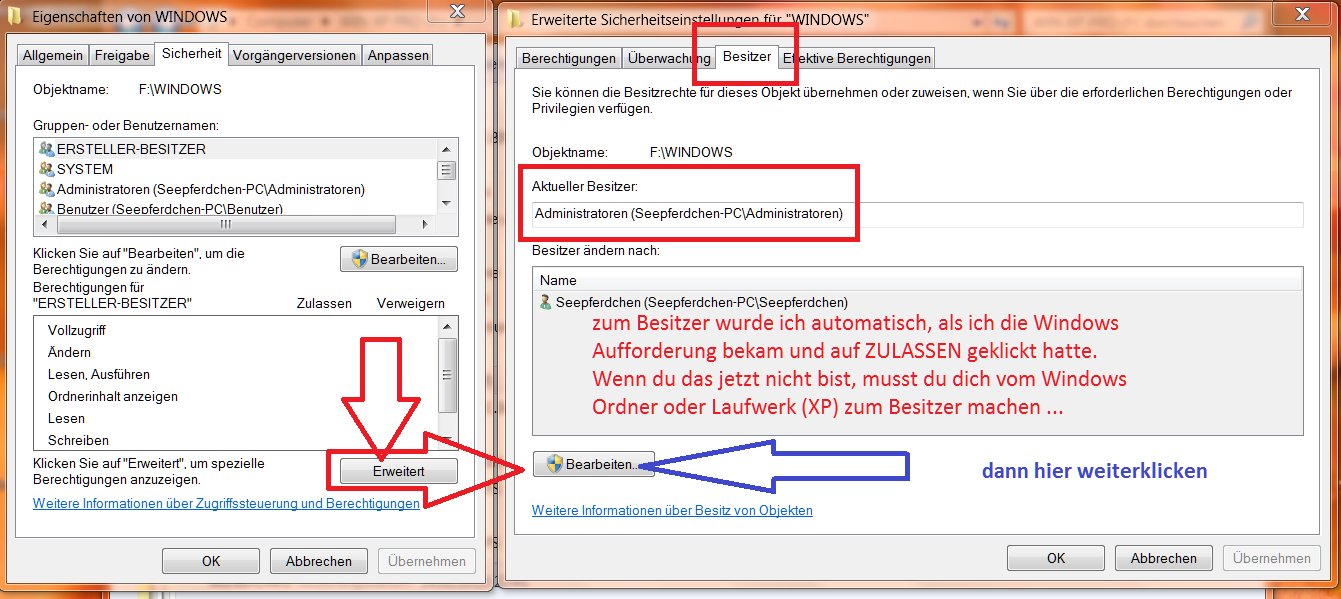The width and height of the screenshot is (1341, 599).
Task: Click Bearbeiten button in advanced security window
Action: (594, 464)
